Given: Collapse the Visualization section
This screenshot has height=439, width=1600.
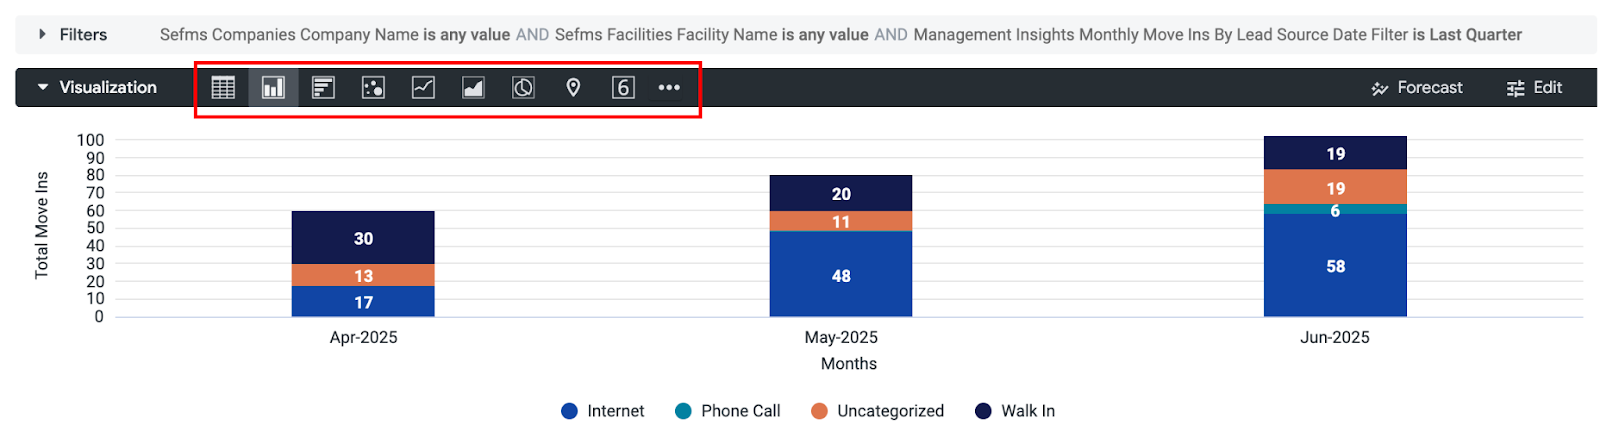Looking at the screenshot, I should coord(43,87).
